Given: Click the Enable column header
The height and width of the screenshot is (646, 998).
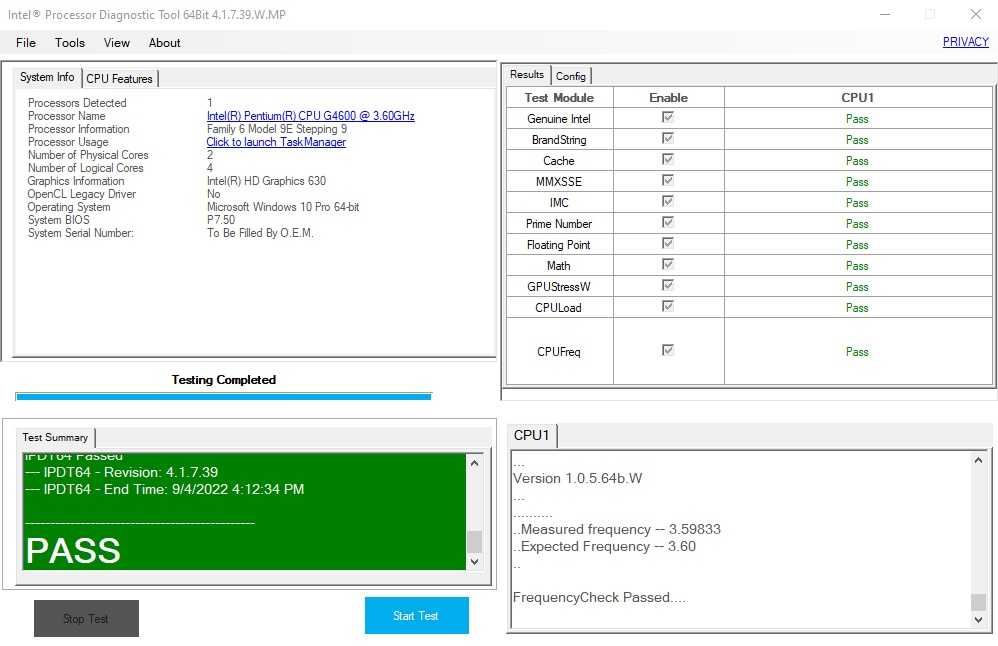Looking at the screenshot, I should [668, 97].
